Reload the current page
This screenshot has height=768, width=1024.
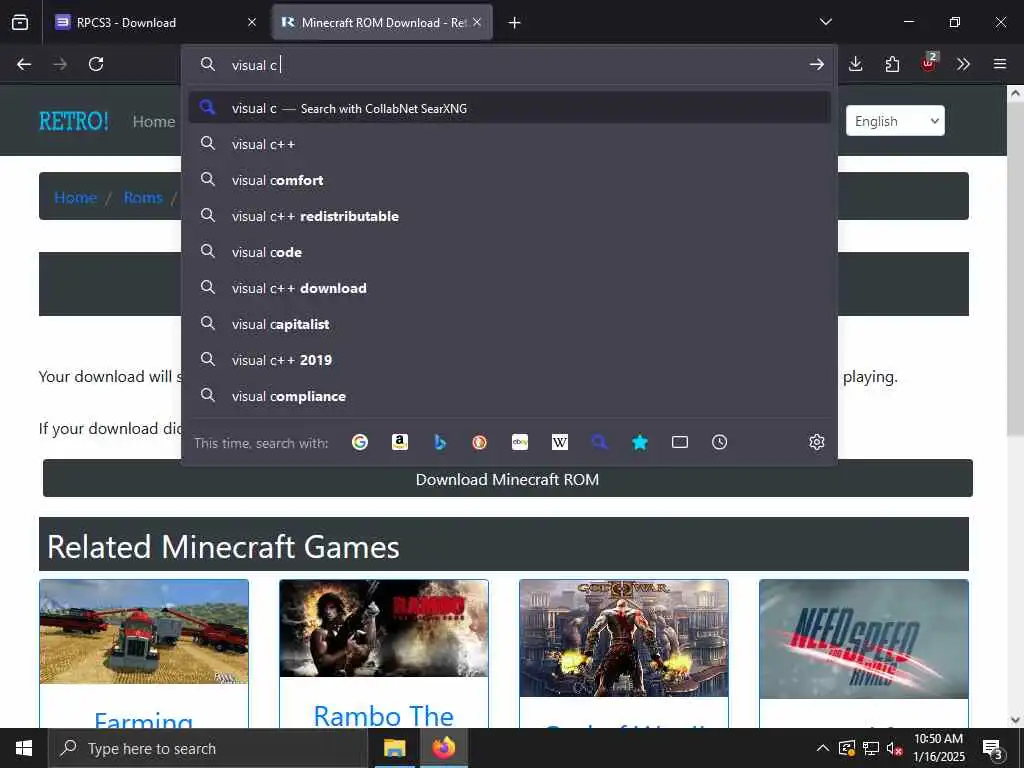[x=96, y=64]
